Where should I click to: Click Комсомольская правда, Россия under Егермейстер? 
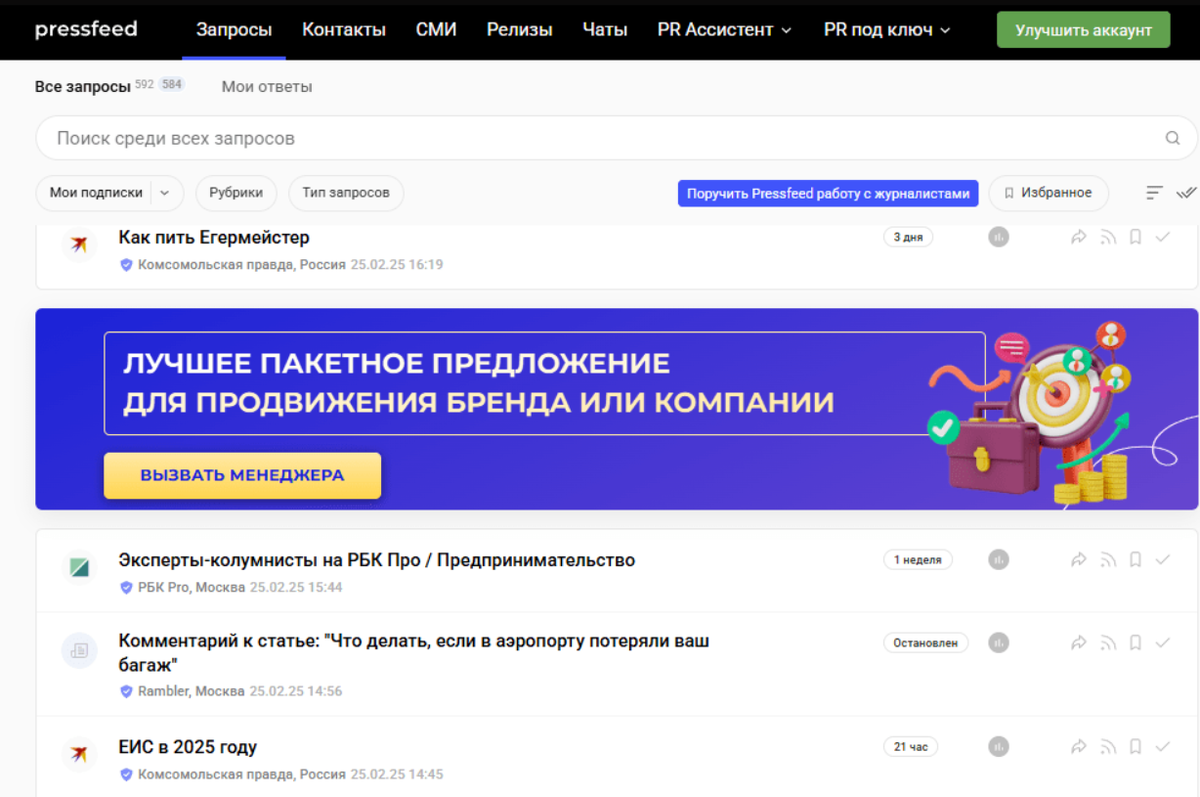click(242, 265)
